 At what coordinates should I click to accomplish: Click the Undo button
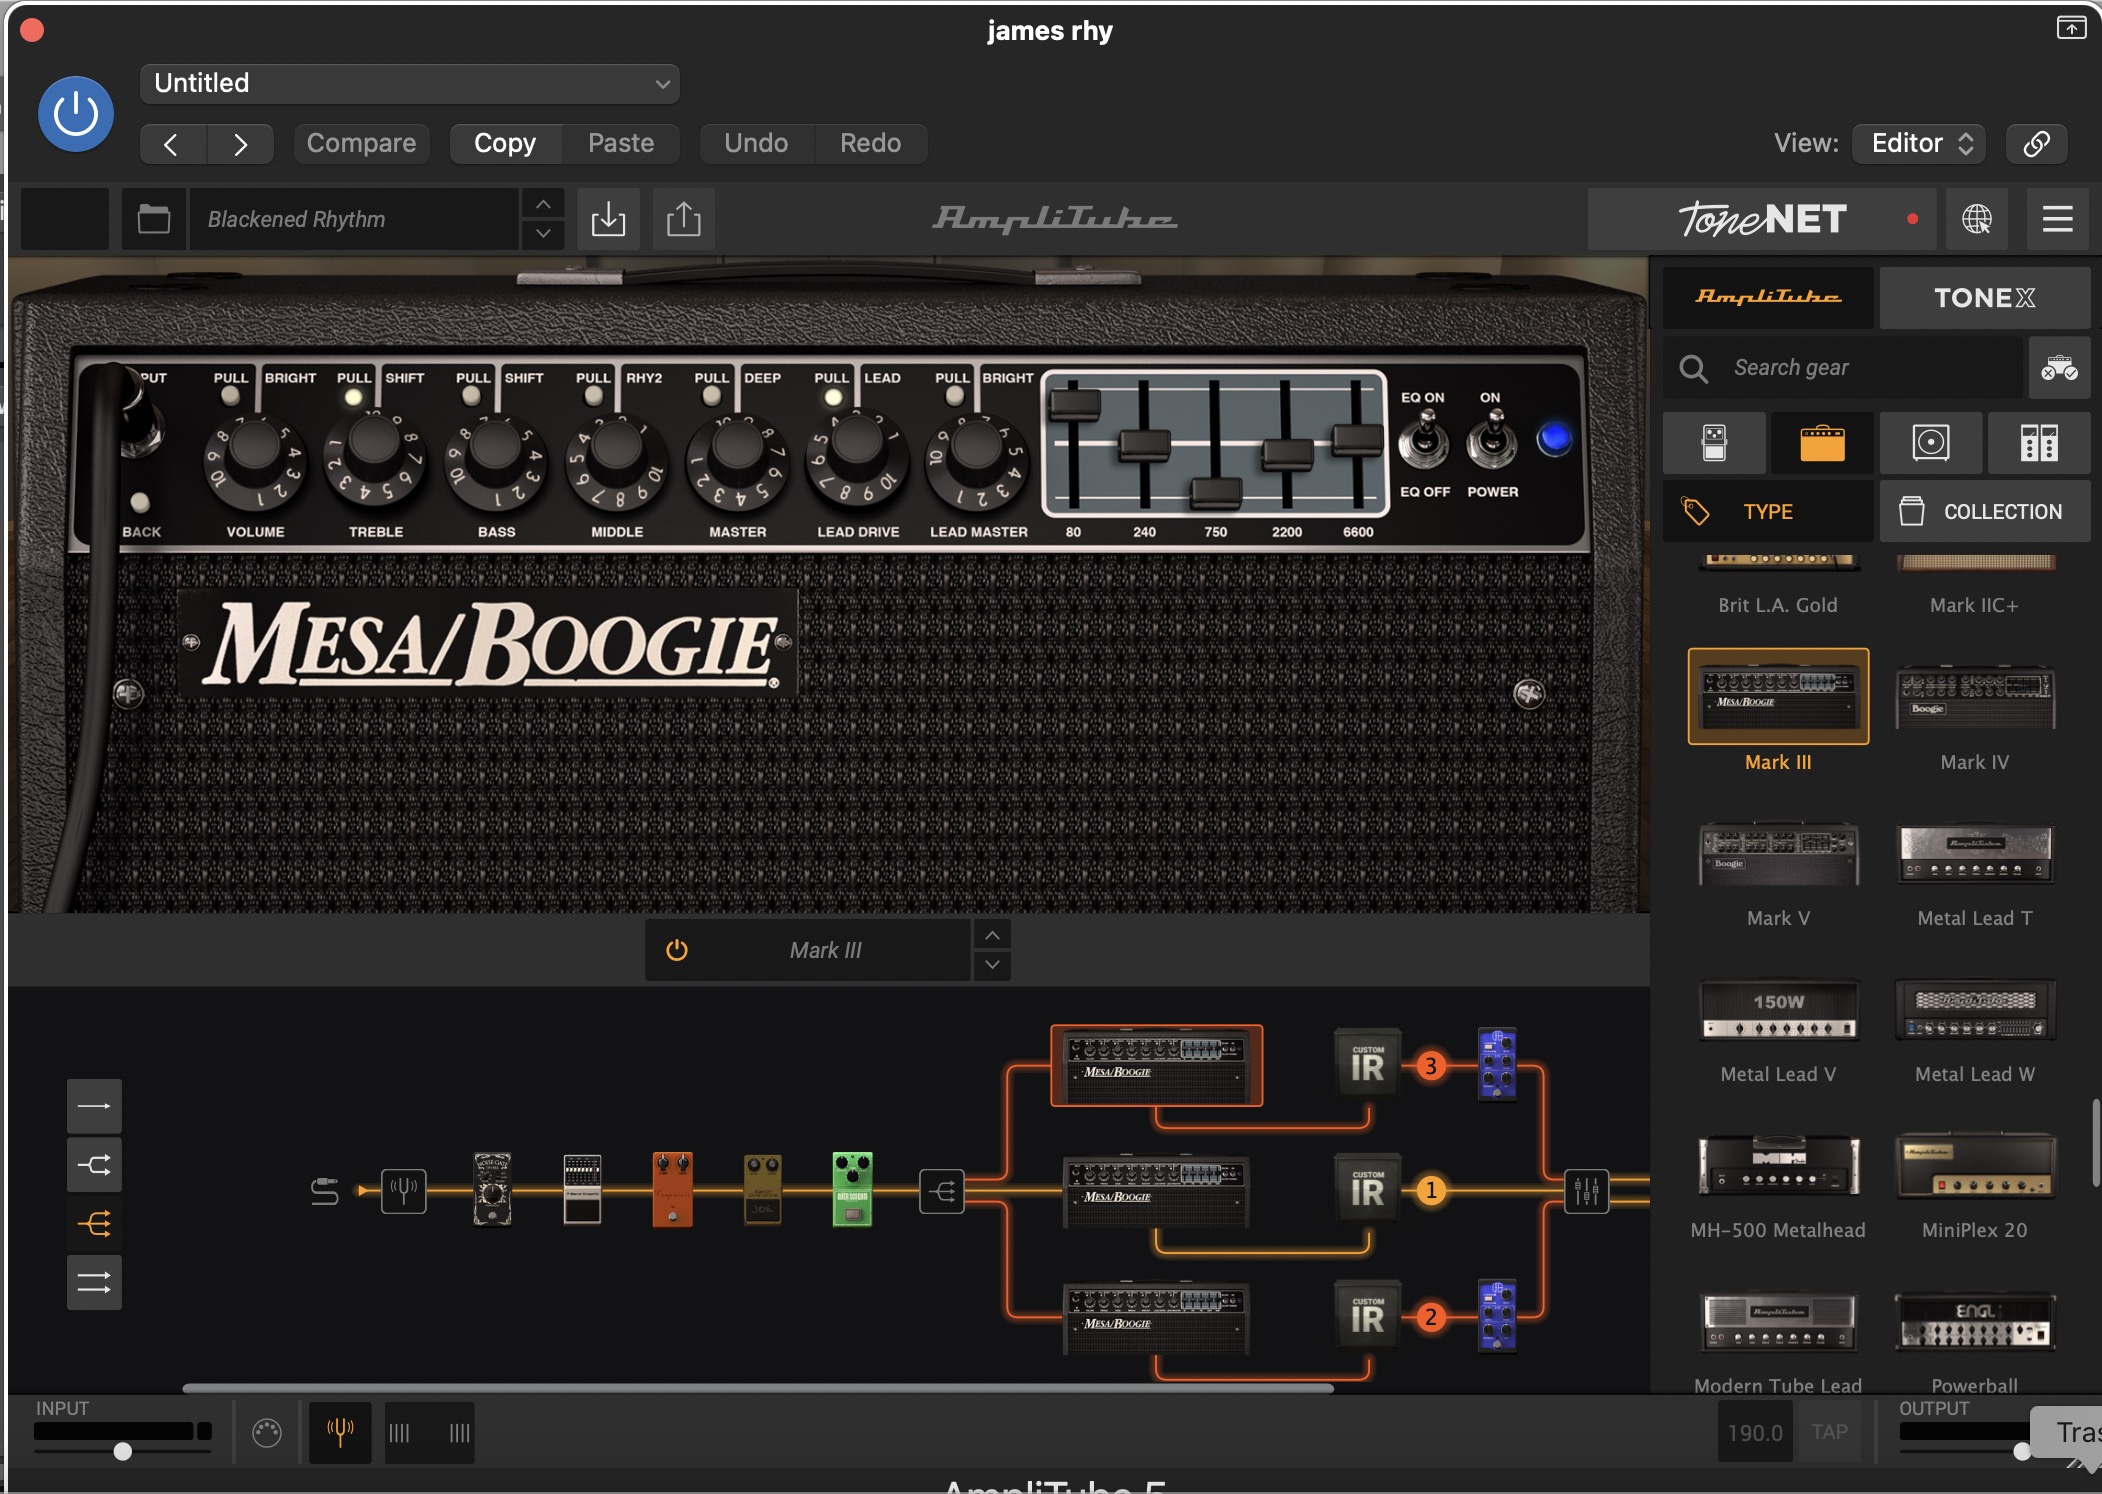756,144
